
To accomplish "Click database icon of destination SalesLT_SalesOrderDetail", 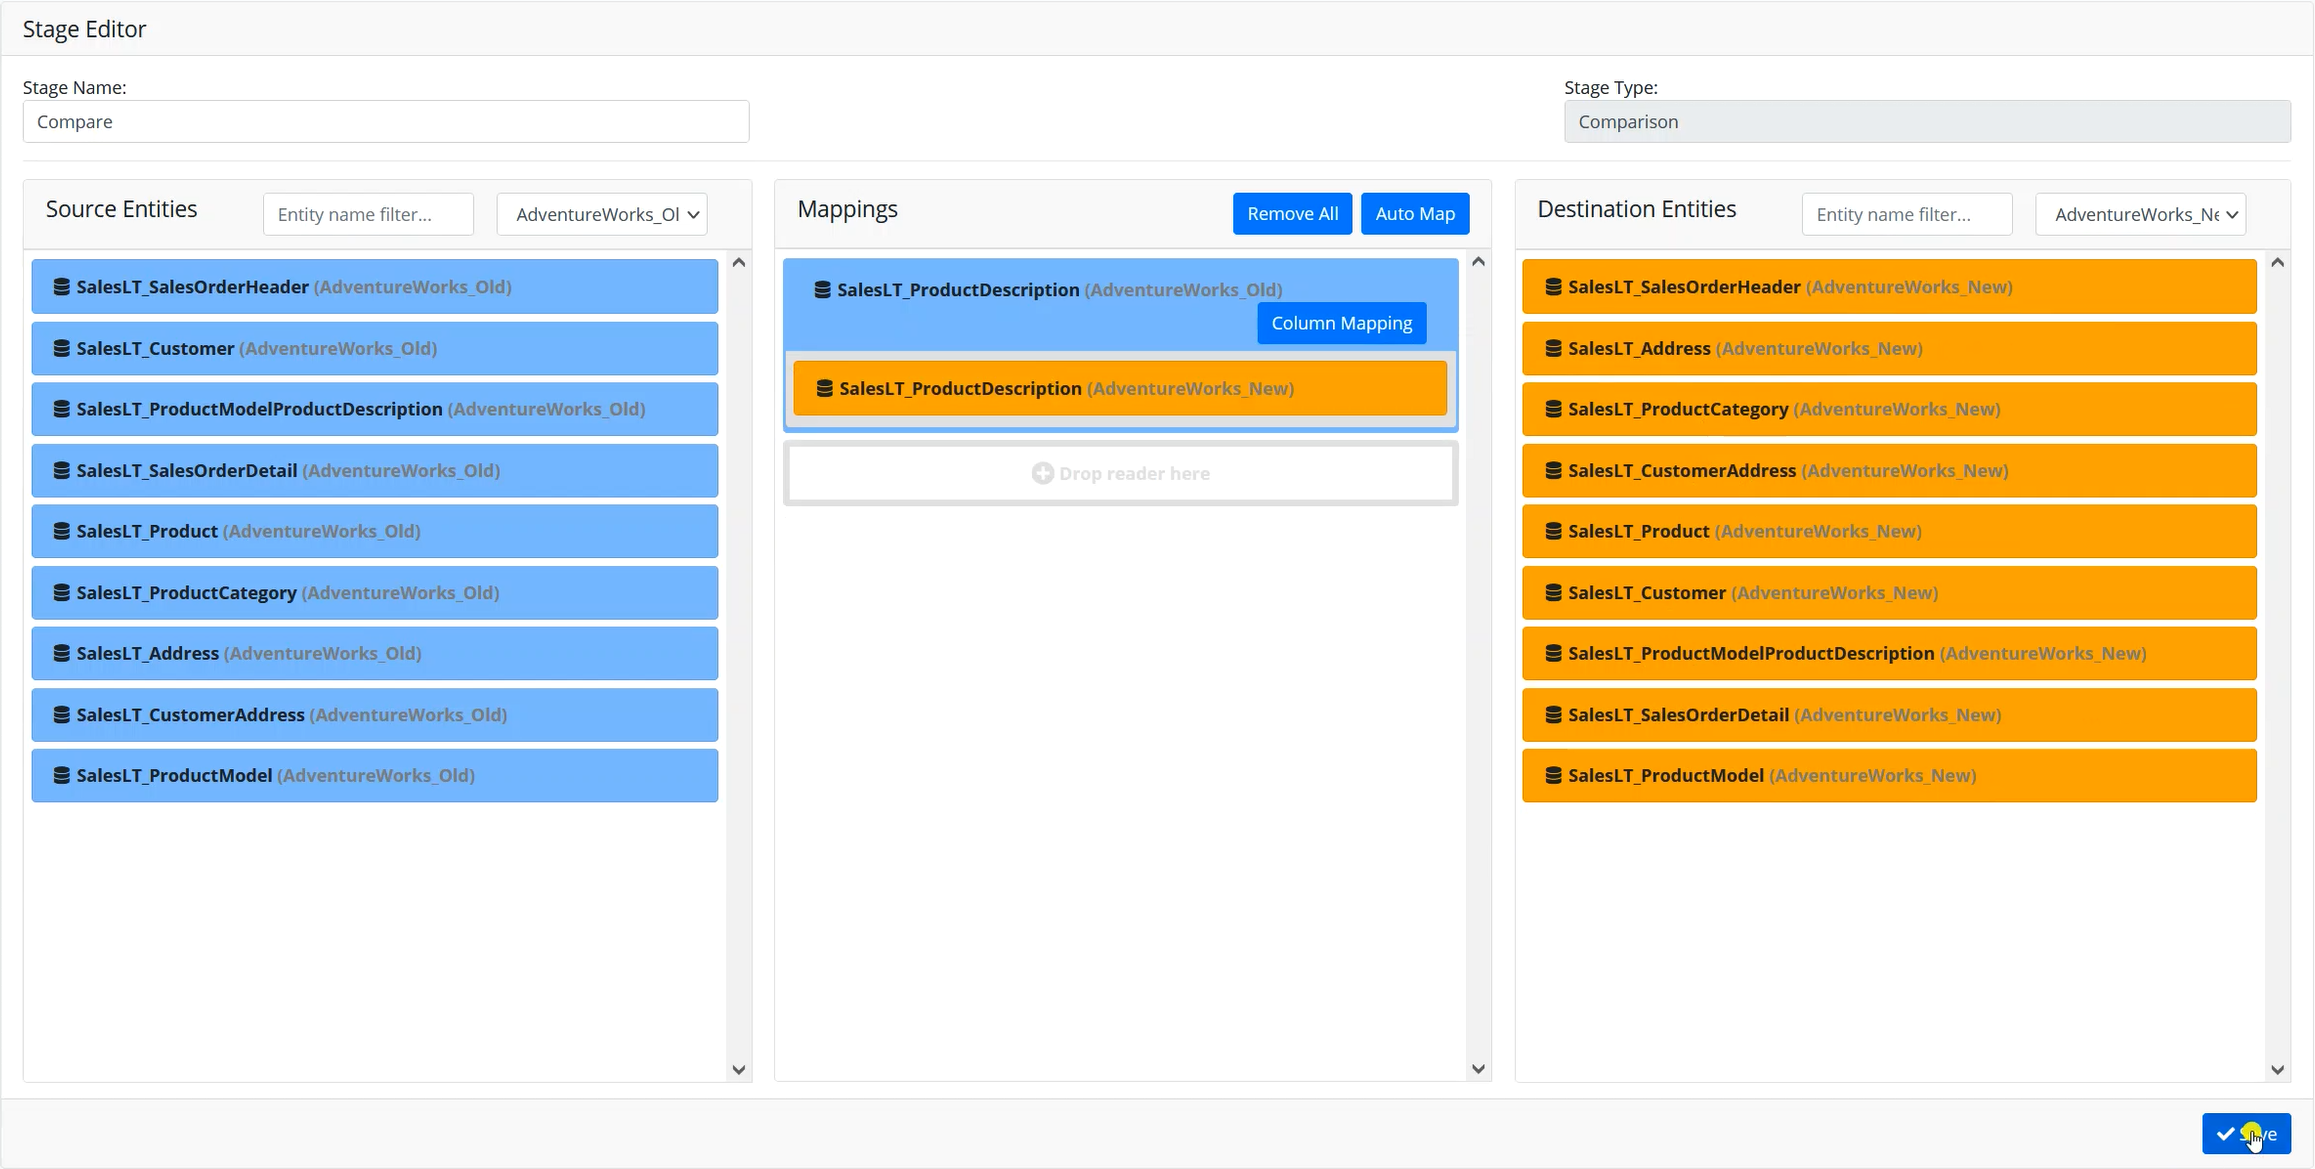I will point(1553,715).
